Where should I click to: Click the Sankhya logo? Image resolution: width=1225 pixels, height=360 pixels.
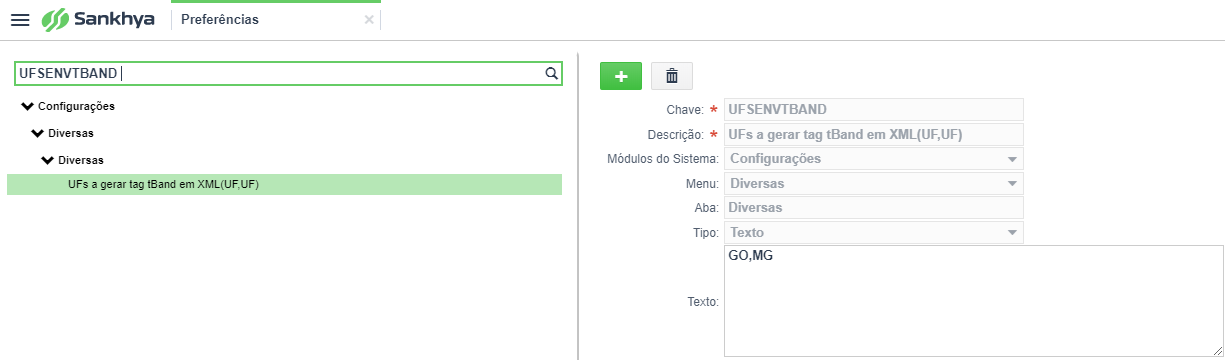click(98, 19)
